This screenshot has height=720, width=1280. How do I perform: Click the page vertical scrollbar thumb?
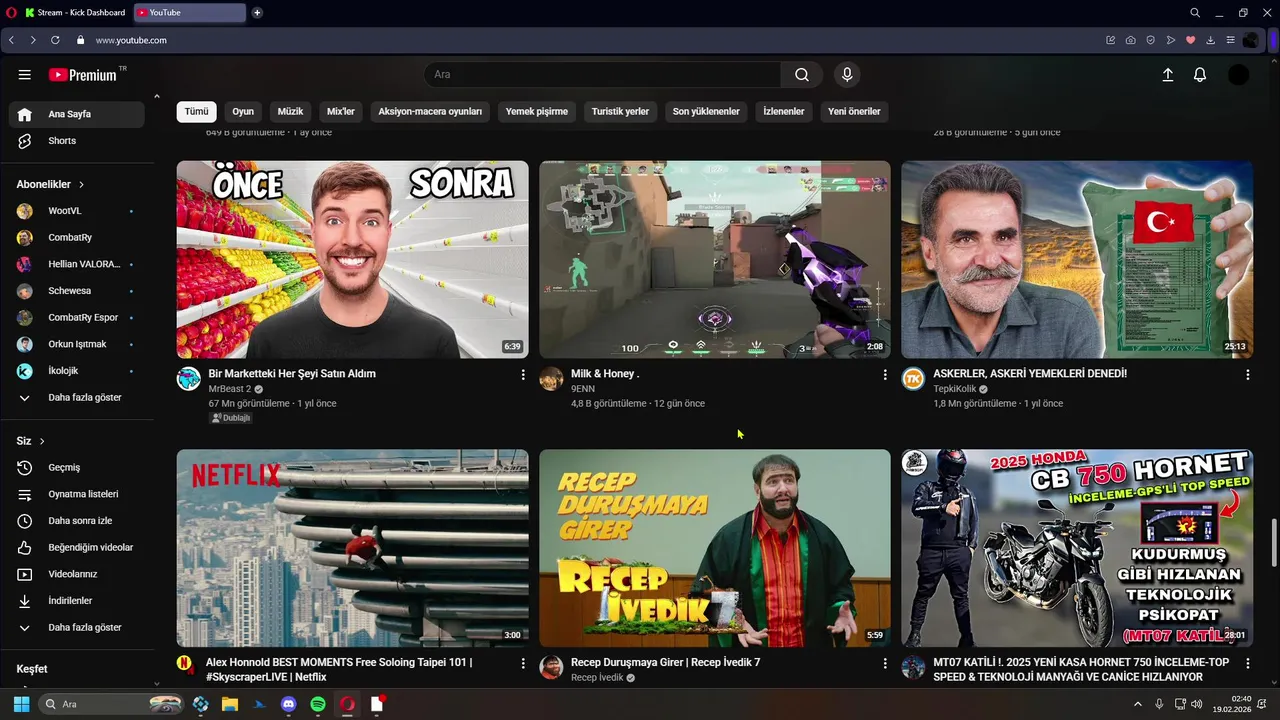coord(1274,543)
